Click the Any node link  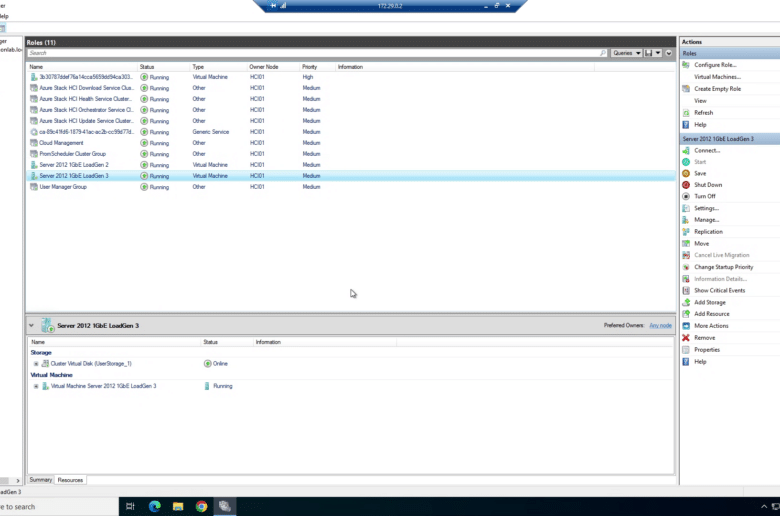coord(660,325)
